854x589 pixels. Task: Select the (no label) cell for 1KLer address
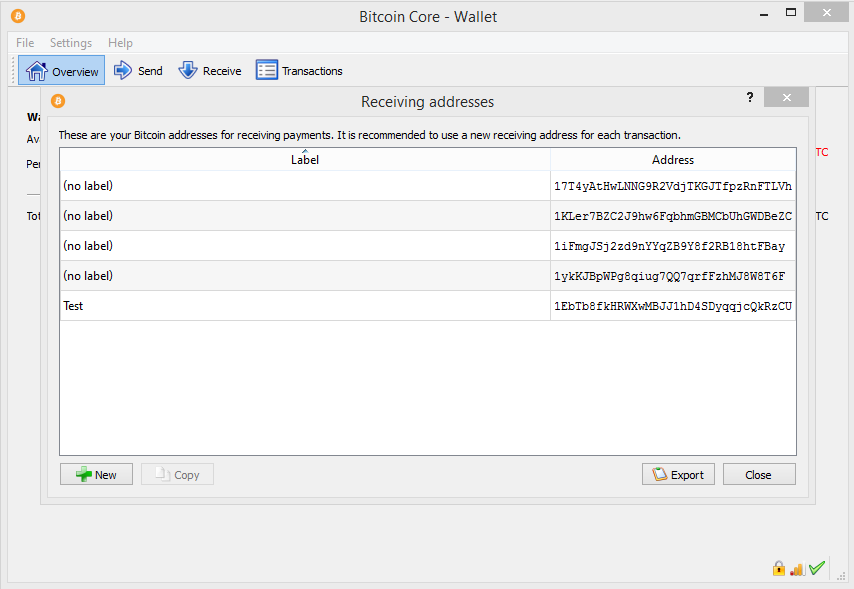tap(305, 216)
